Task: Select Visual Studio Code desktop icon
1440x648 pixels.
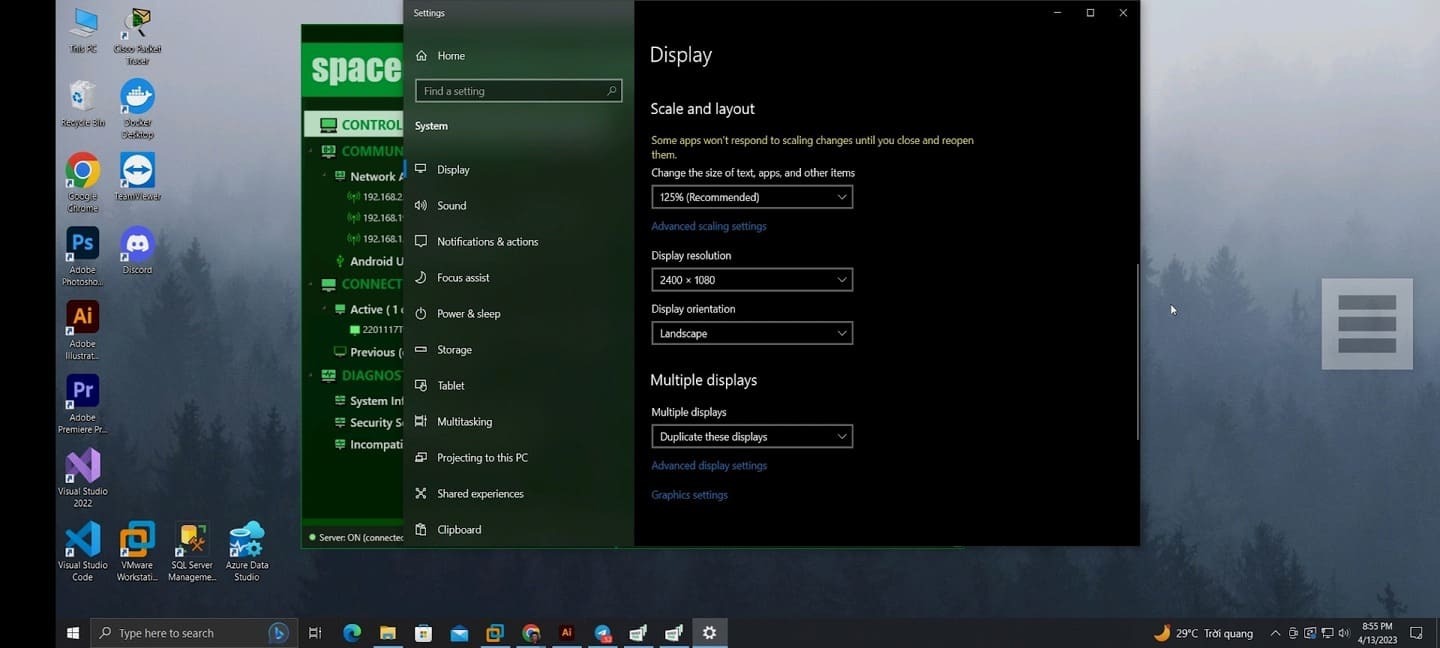Action: point(83,551)
